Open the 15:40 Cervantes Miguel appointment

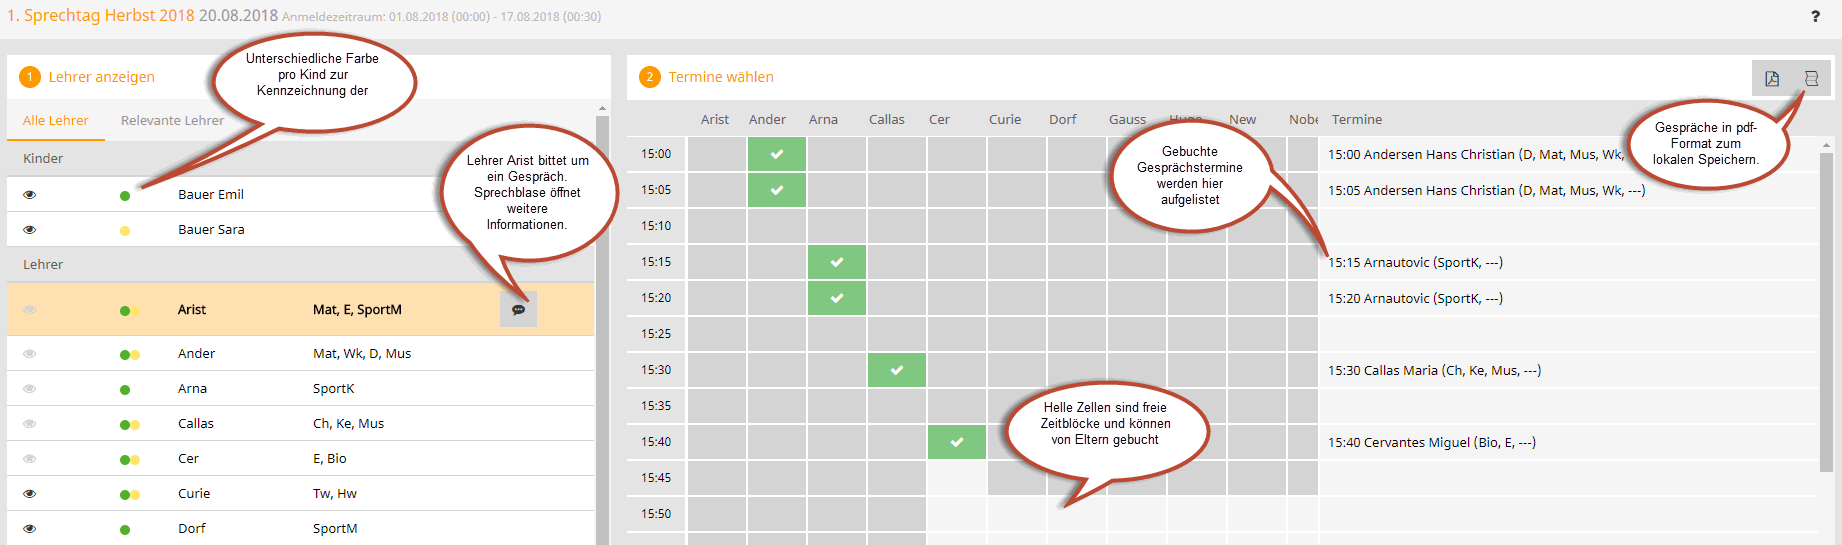coord(1431,442)
